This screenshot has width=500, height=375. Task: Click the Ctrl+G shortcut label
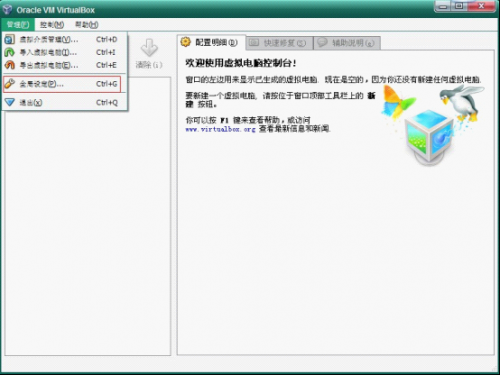(x=107, y=84)
